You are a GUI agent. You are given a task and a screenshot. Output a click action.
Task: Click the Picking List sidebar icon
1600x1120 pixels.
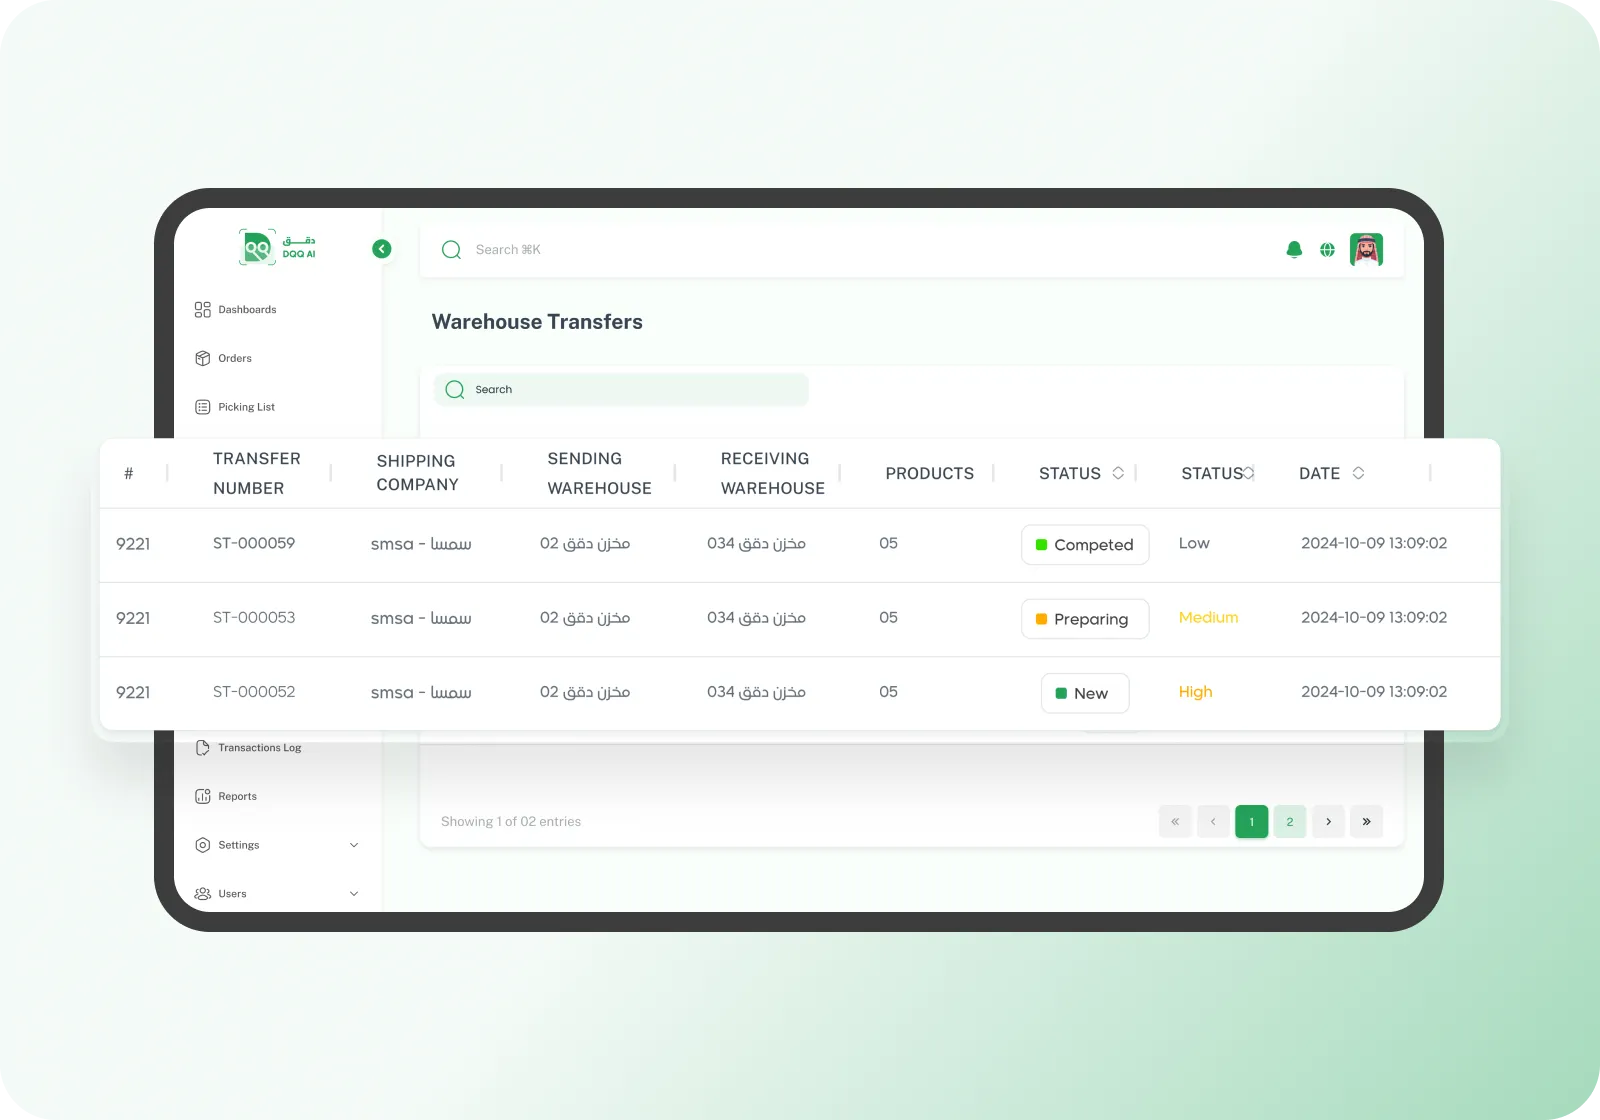tap(203, 407)
